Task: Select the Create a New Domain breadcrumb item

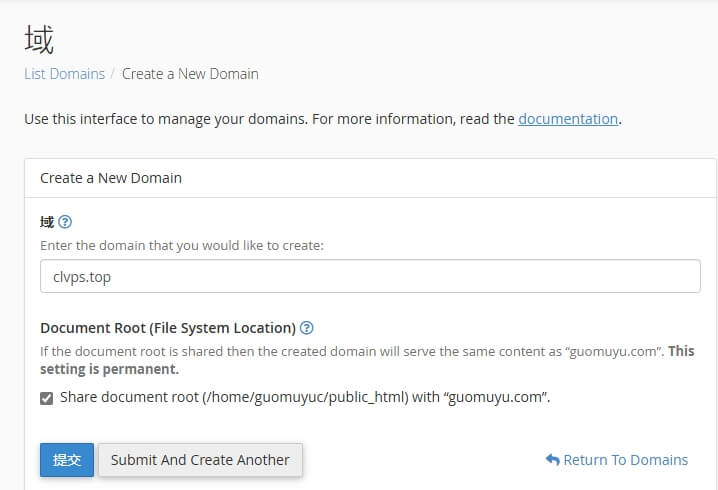Action: pos(190,74)
